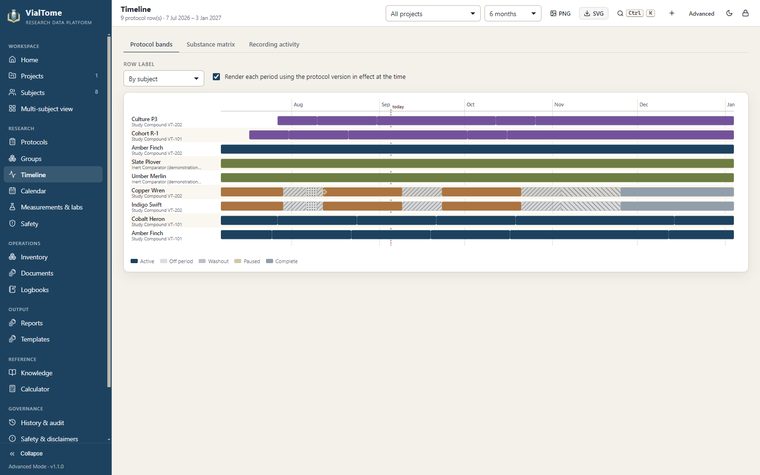Click the sparkle icon in header

[x=672, y=14]
